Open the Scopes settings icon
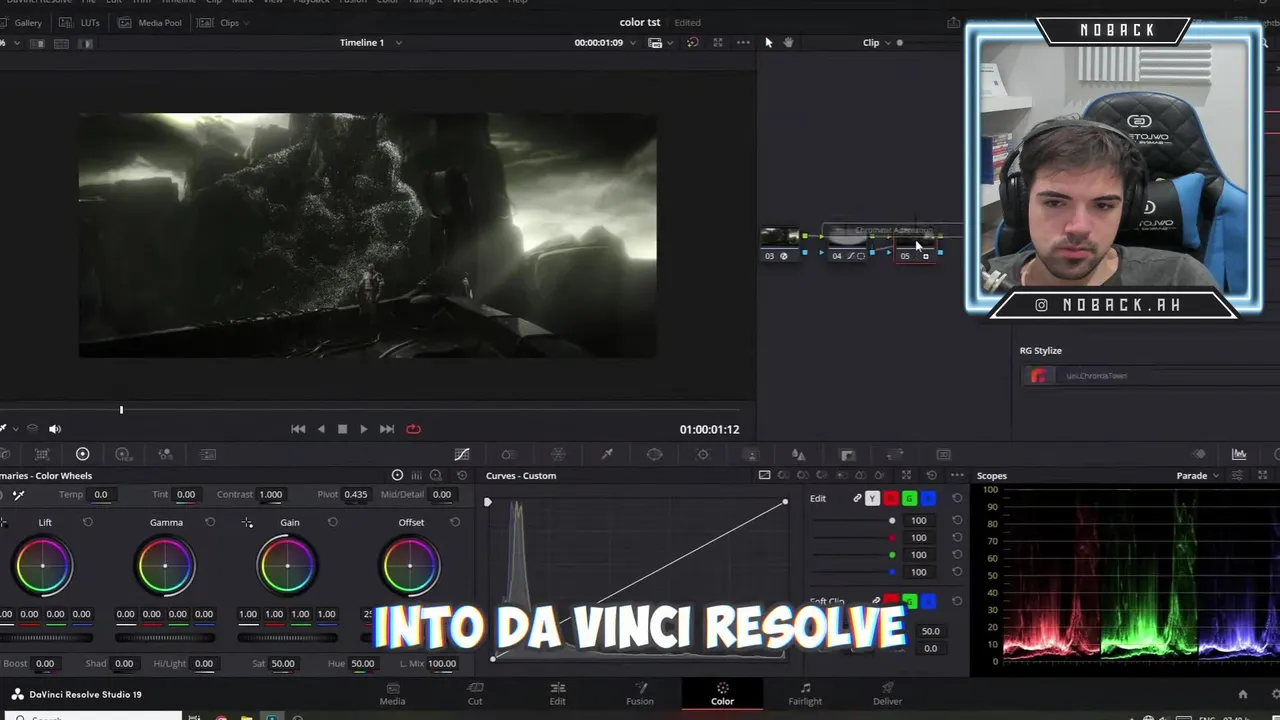The height and width of the screenshot is (720, 1280). click(x=1238, y=476)
